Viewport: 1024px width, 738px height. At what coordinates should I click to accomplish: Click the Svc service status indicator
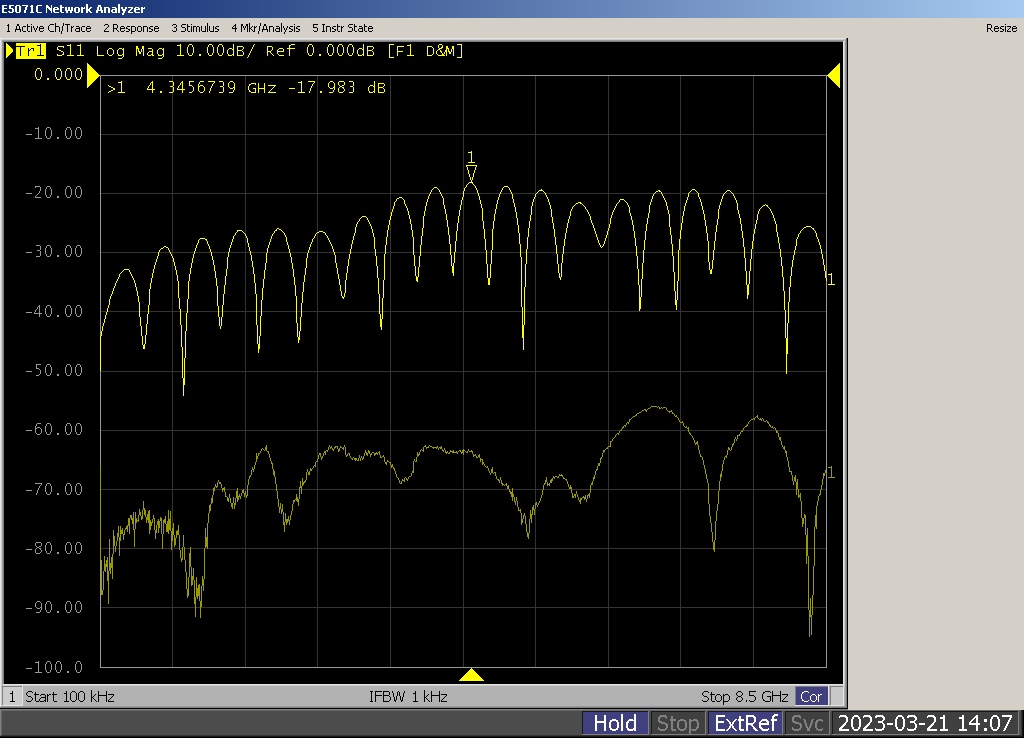(808, 723)
